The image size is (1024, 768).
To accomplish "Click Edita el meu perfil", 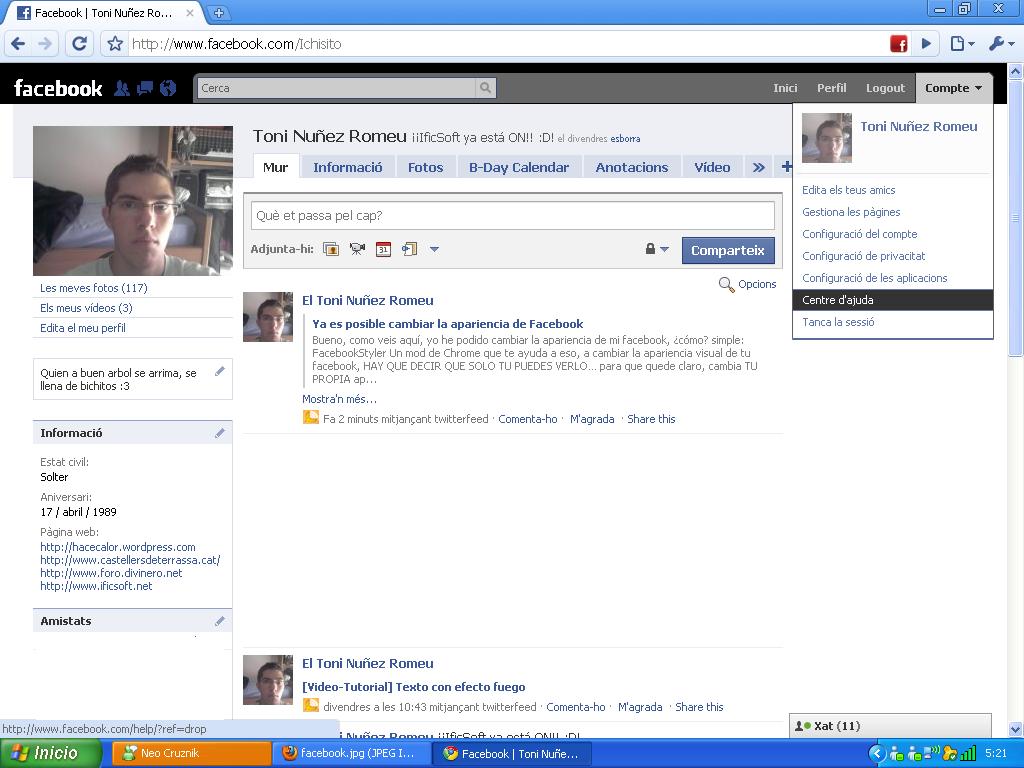I will coord(83,328).
